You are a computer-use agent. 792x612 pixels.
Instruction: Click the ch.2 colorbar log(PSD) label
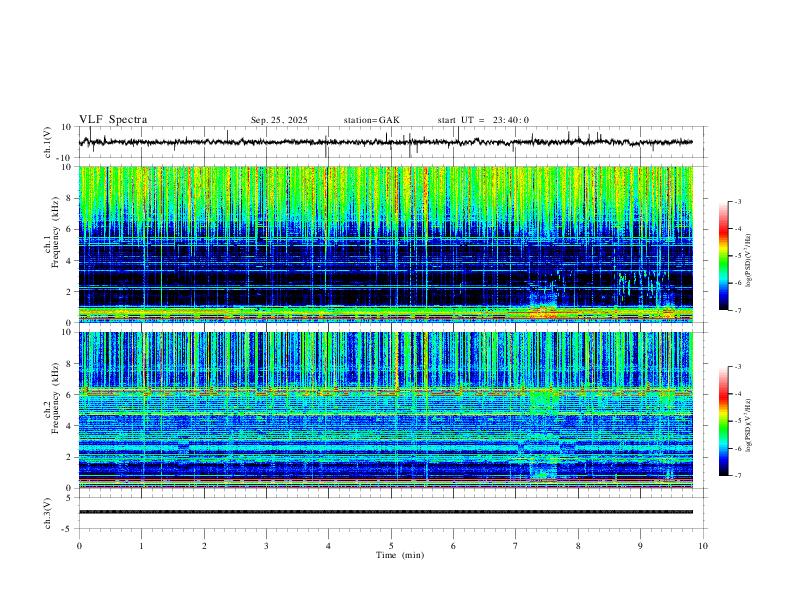[748, 425]
